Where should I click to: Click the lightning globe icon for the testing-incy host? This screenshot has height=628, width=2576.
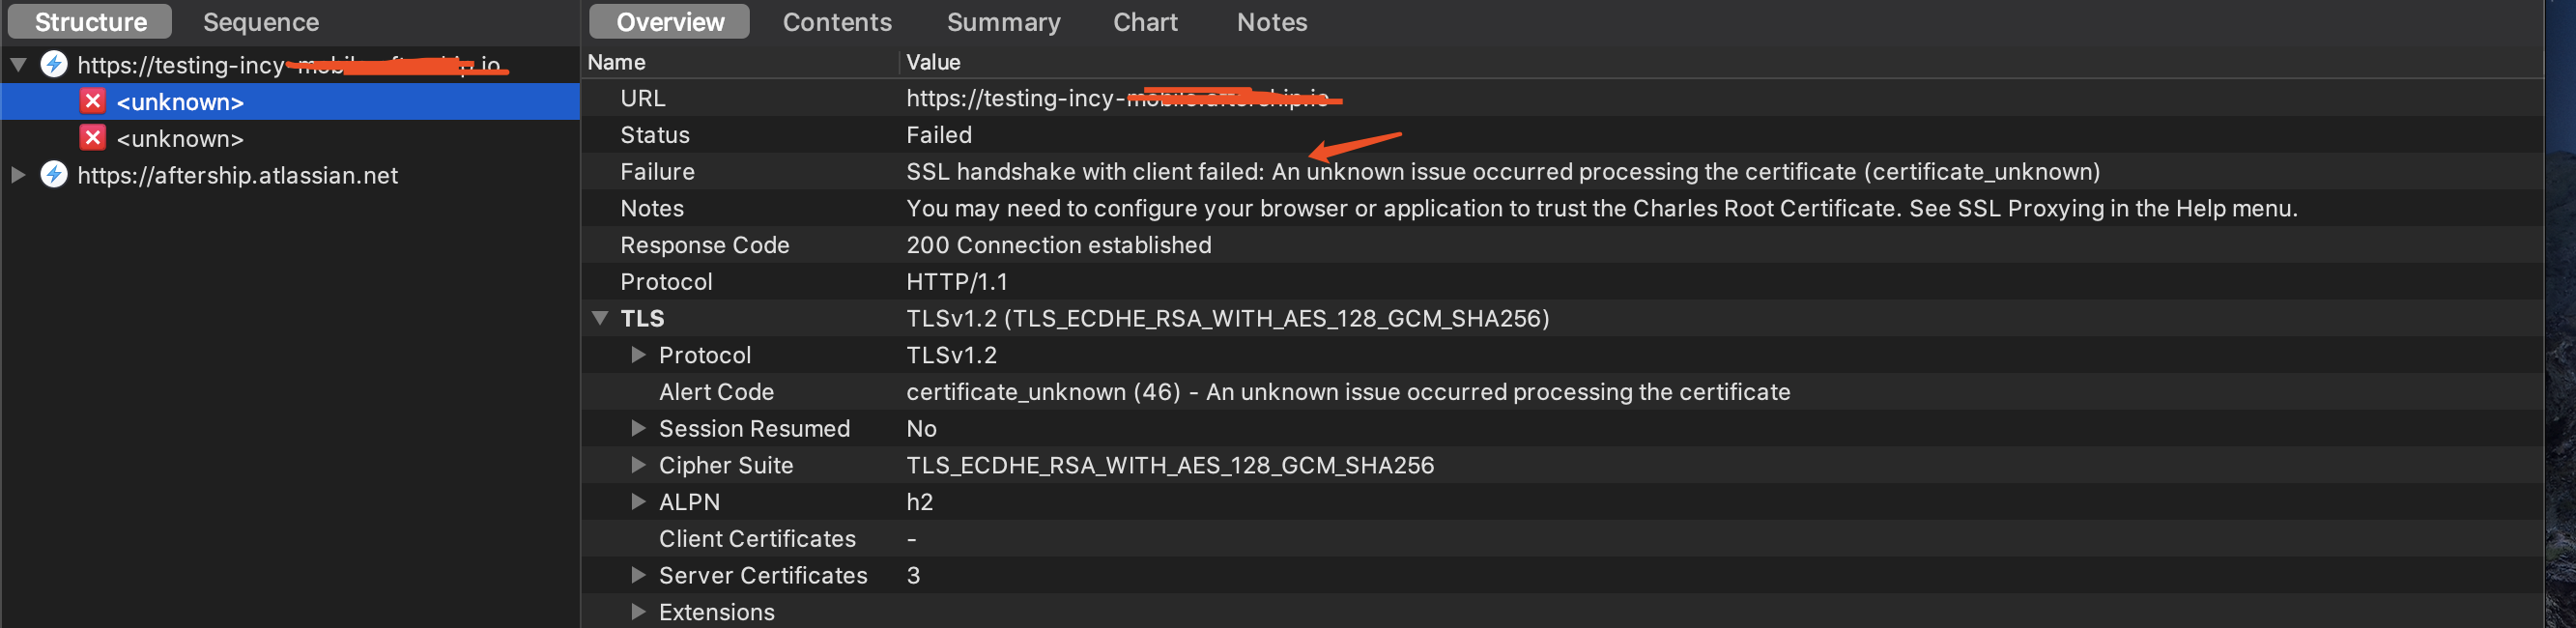54,65
